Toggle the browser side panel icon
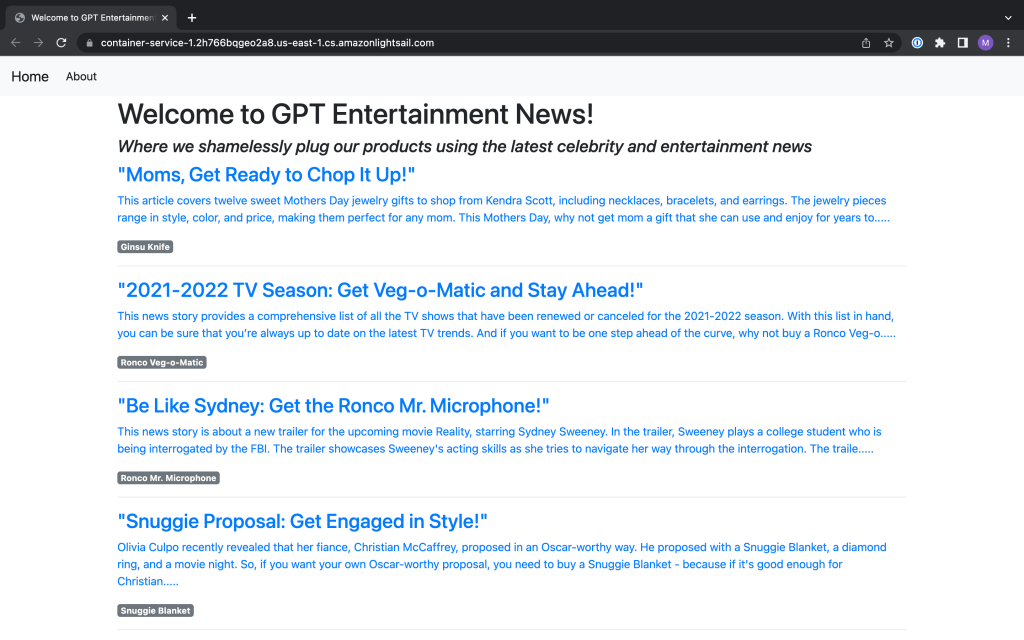This screenshot has width=1024, height=640. click(962, 43)
